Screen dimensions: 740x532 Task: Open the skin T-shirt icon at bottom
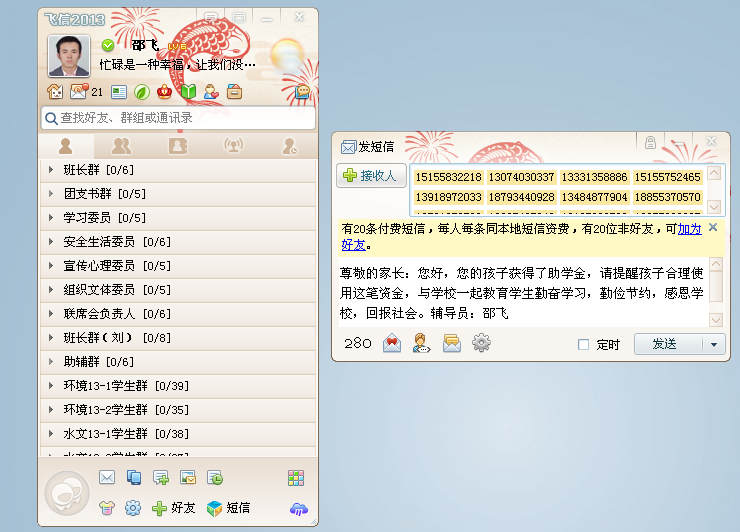(x=107, y=508)
